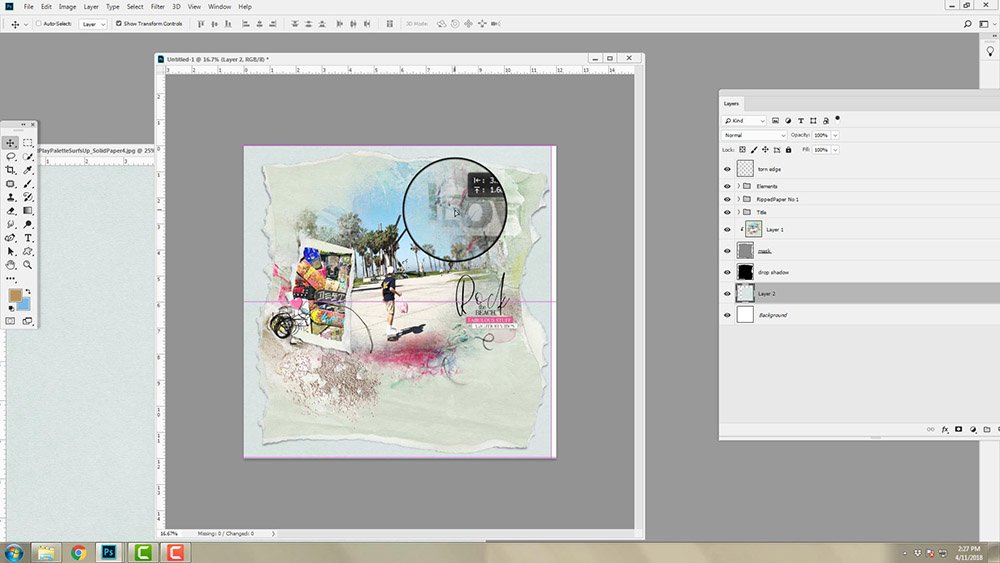The image size is (1000, 563).
Task: Click the torn edge layer thumbnail
Action: pyautogui.click(x=745, y=169)
